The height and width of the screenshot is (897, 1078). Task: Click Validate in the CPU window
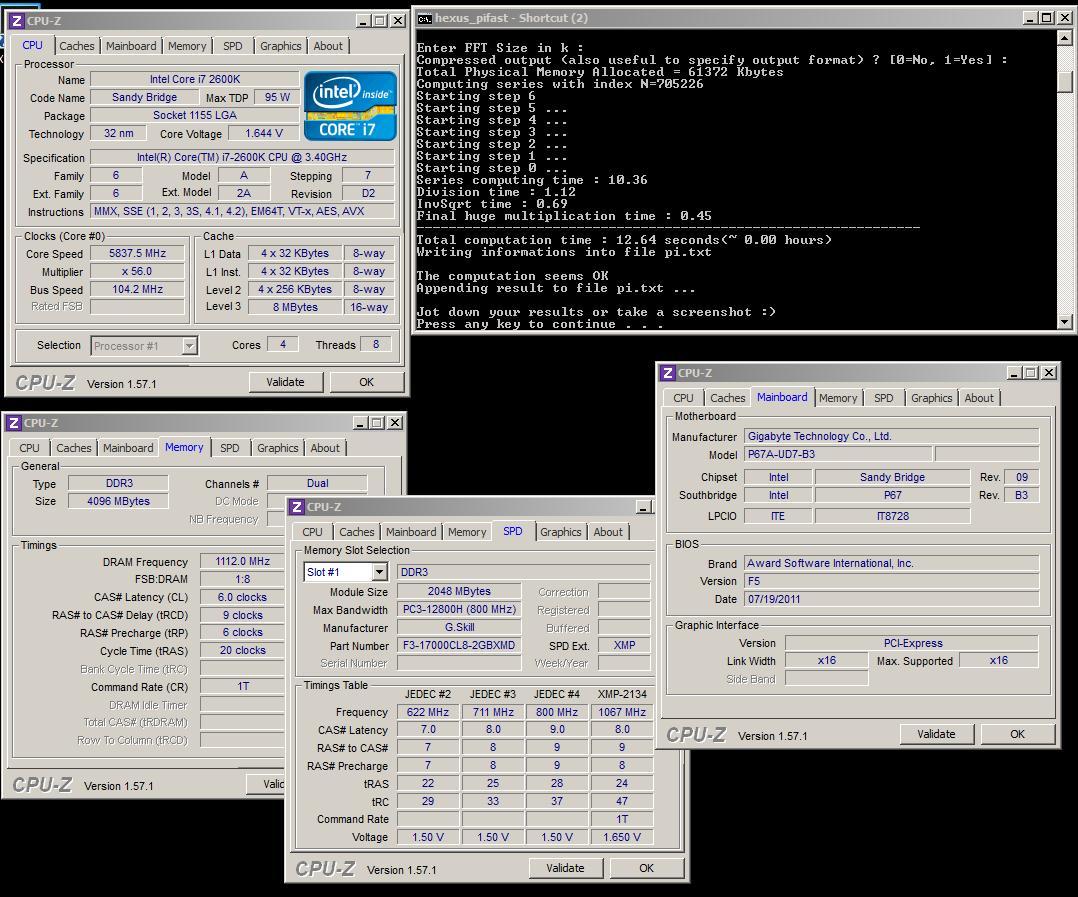[x=285, y=382]
